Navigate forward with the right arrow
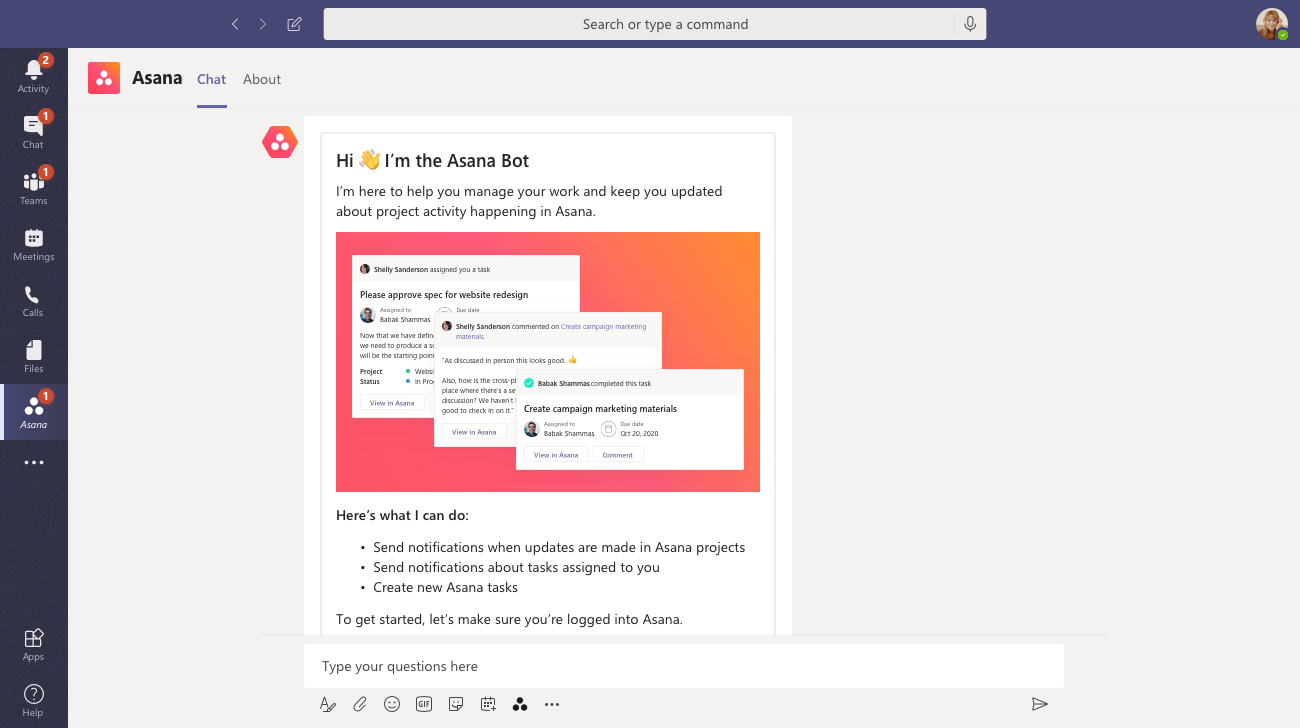Screen dimensions: 1300x728 (x=263, y=24)
